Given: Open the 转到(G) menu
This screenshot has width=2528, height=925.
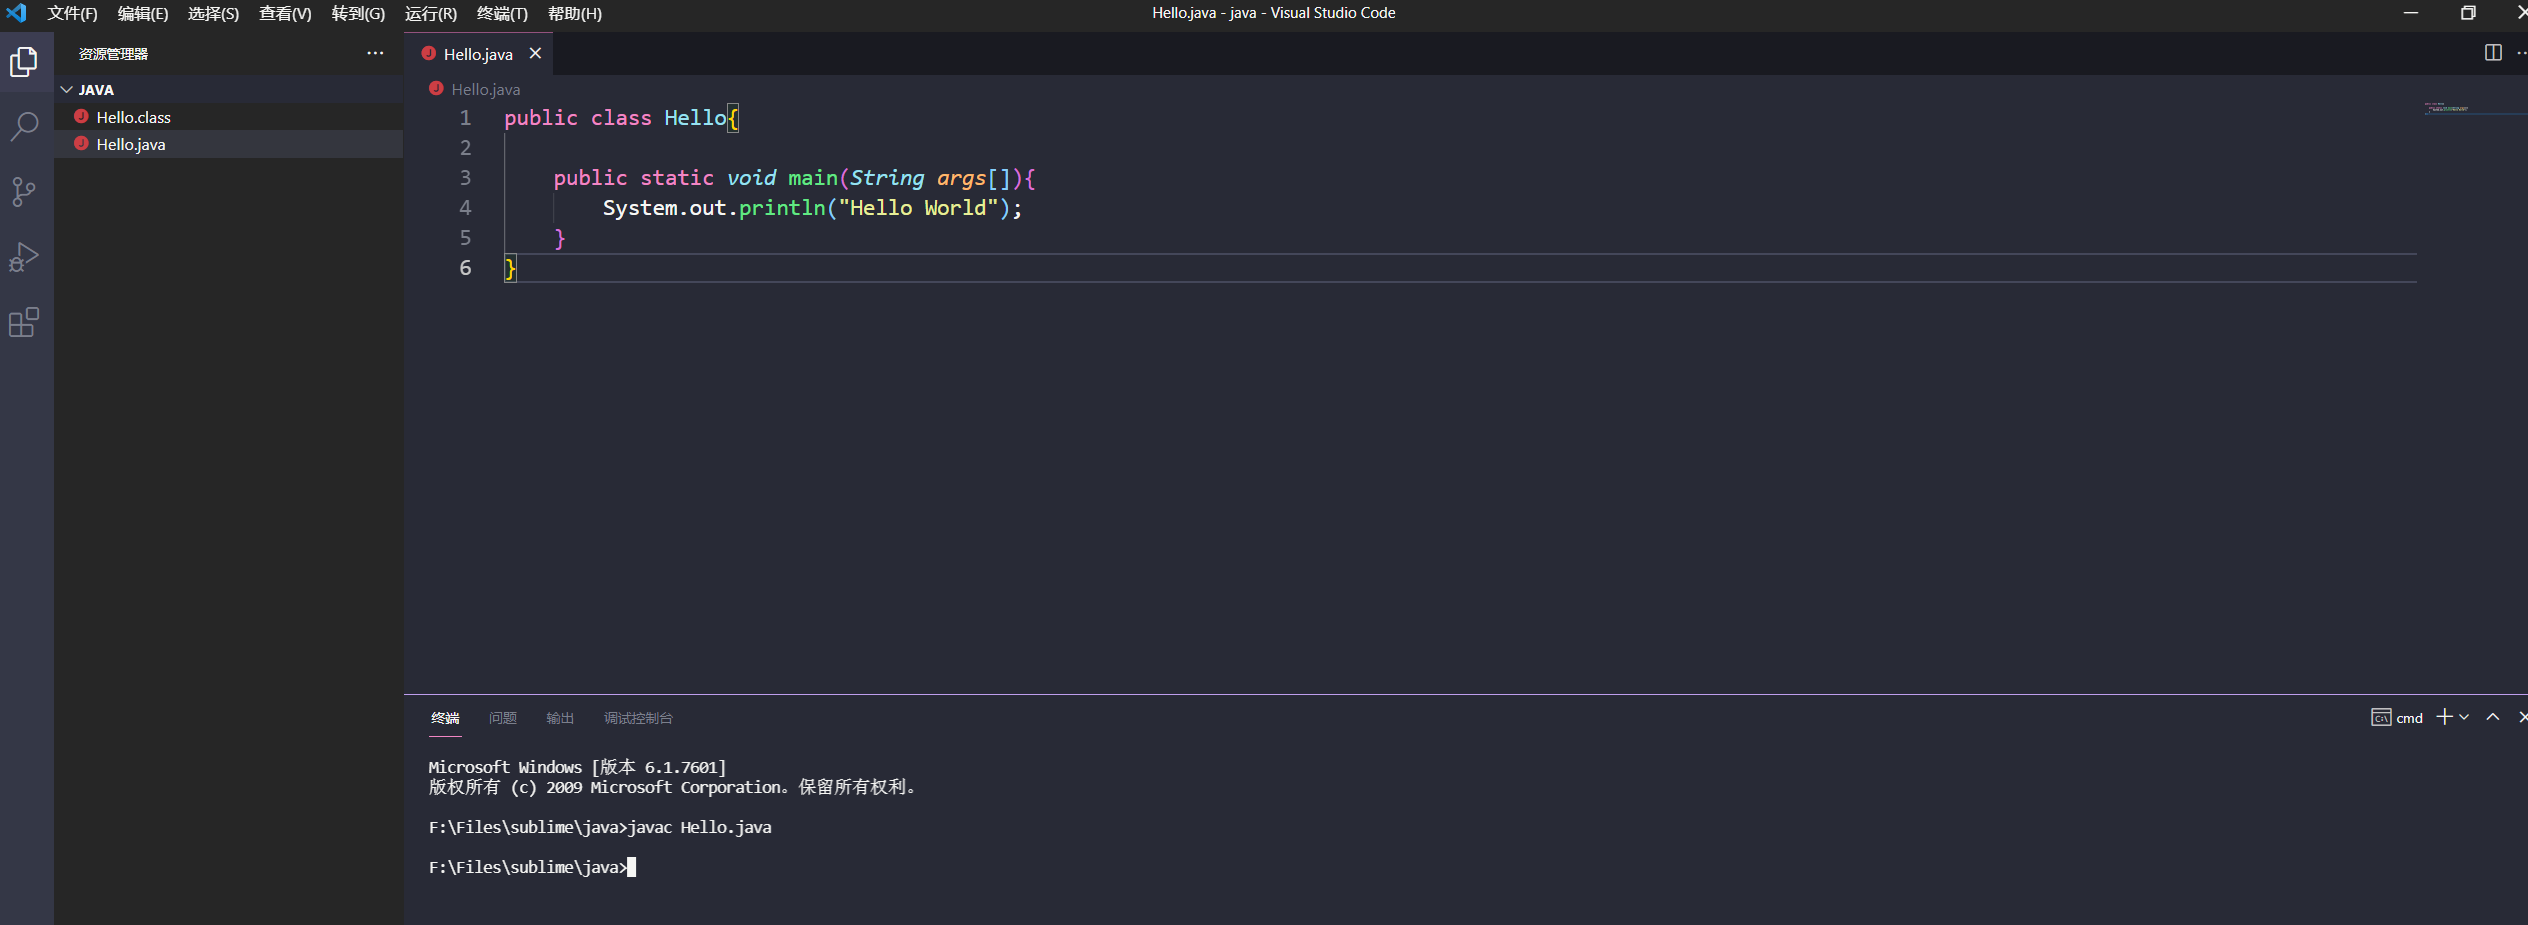Looking at the screenshot, I should click(358, 13).
